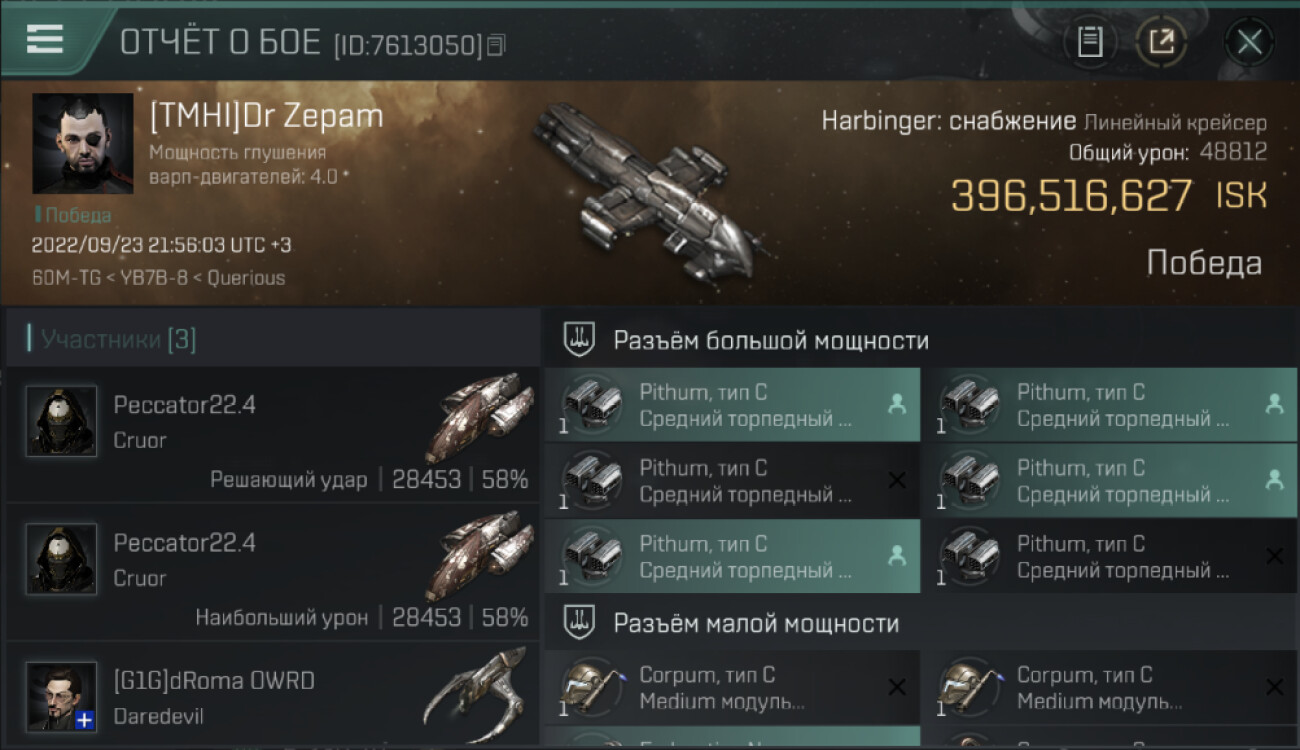Open the hamburger menu icon
Image resolution: width=1300 pixels, height=750 pixels.
pos(45,38)
